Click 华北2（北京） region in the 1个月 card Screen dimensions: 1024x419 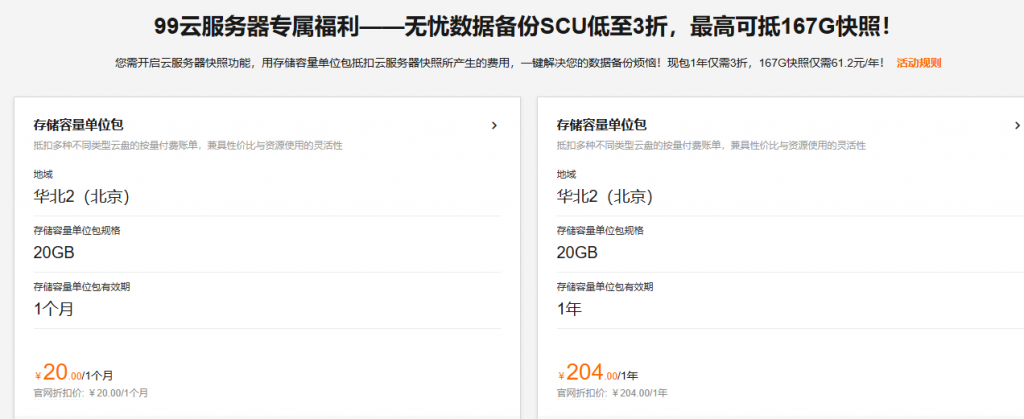click(x=82, y=196)
